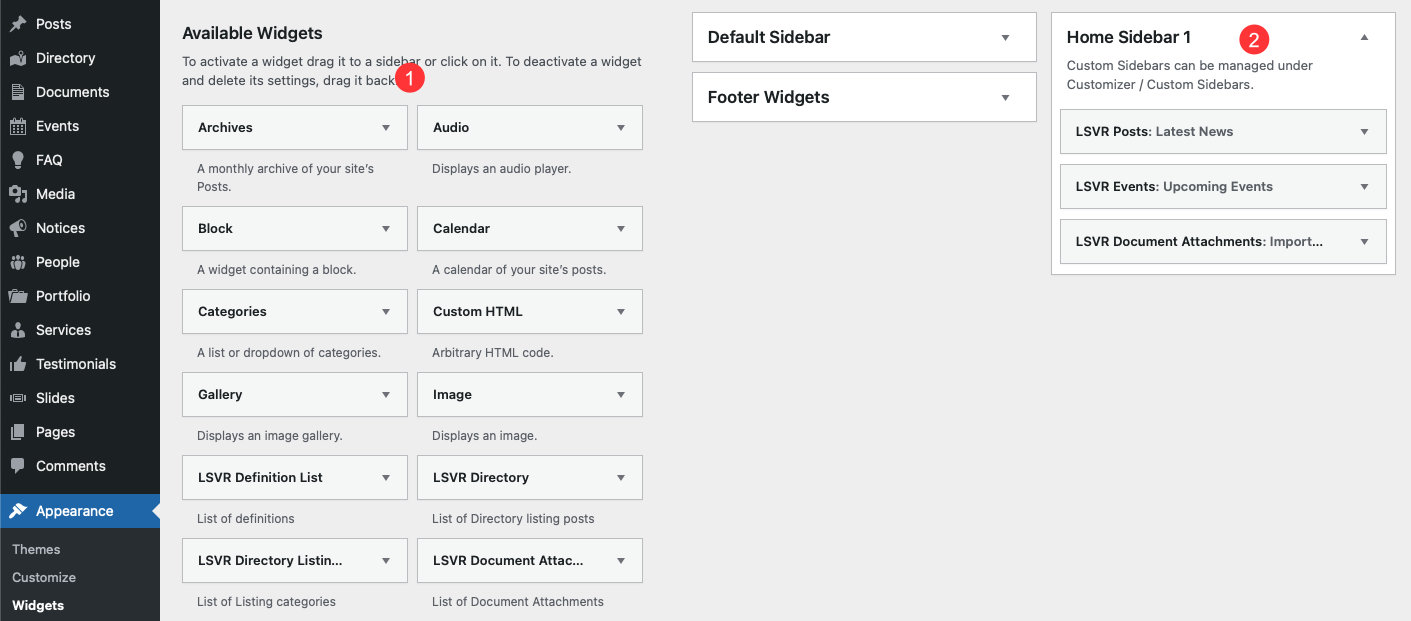Click the Posts pushpin icon
Screen dimensions: 1411x621
(18, 24)
